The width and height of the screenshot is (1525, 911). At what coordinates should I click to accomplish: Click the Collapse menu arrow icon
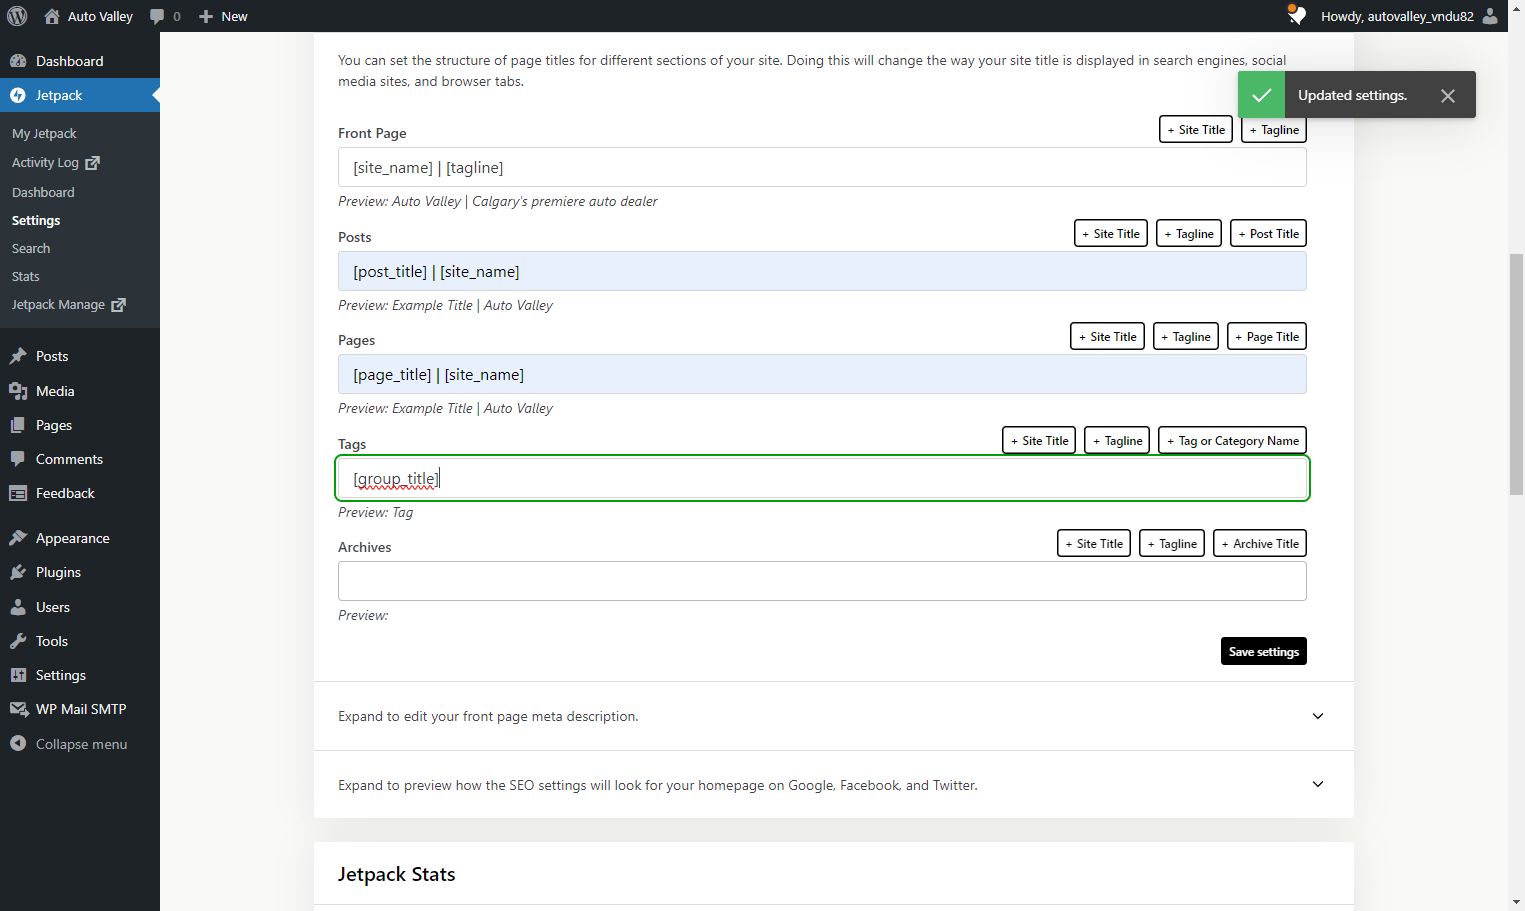(x=18, y=744)
